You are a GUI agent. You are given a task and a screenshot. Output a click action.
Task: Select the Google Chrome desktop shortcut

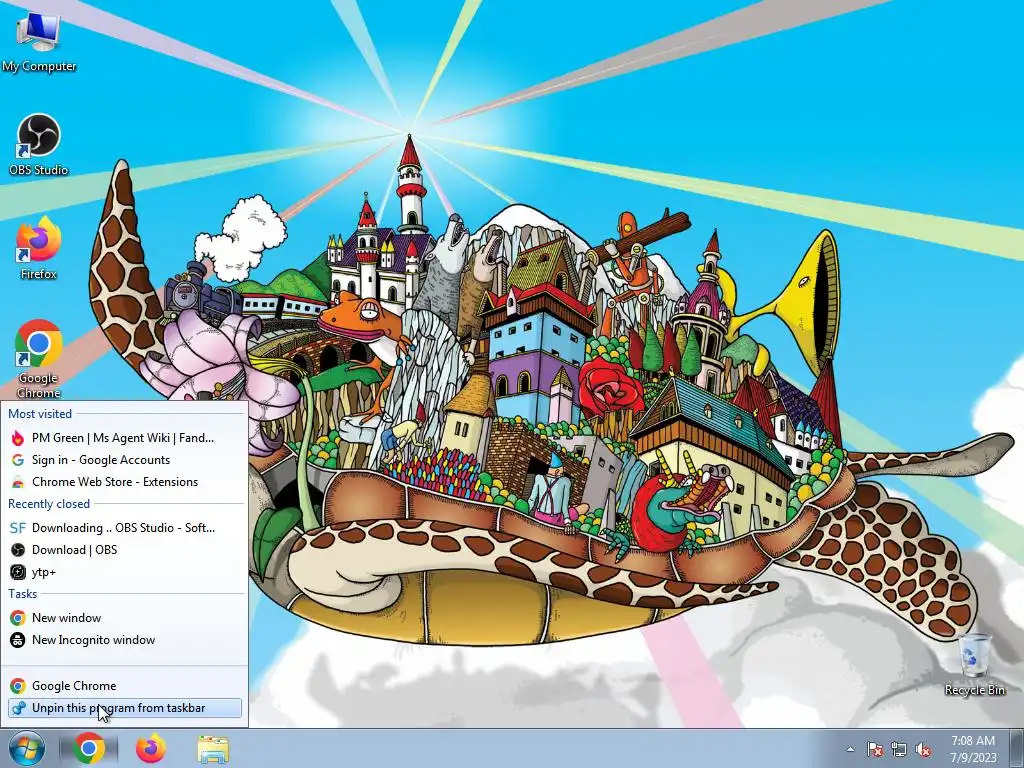click(x=39, y=359)
